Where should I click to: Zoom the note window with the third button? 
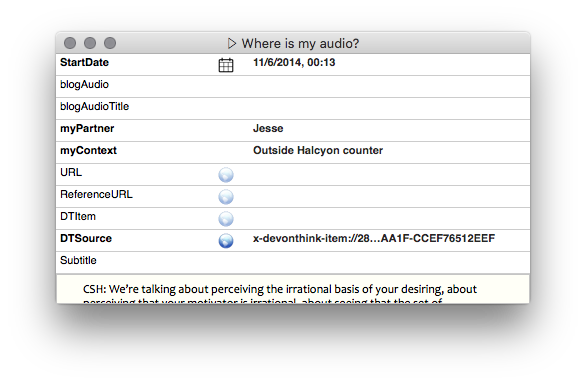click(110, 43)
